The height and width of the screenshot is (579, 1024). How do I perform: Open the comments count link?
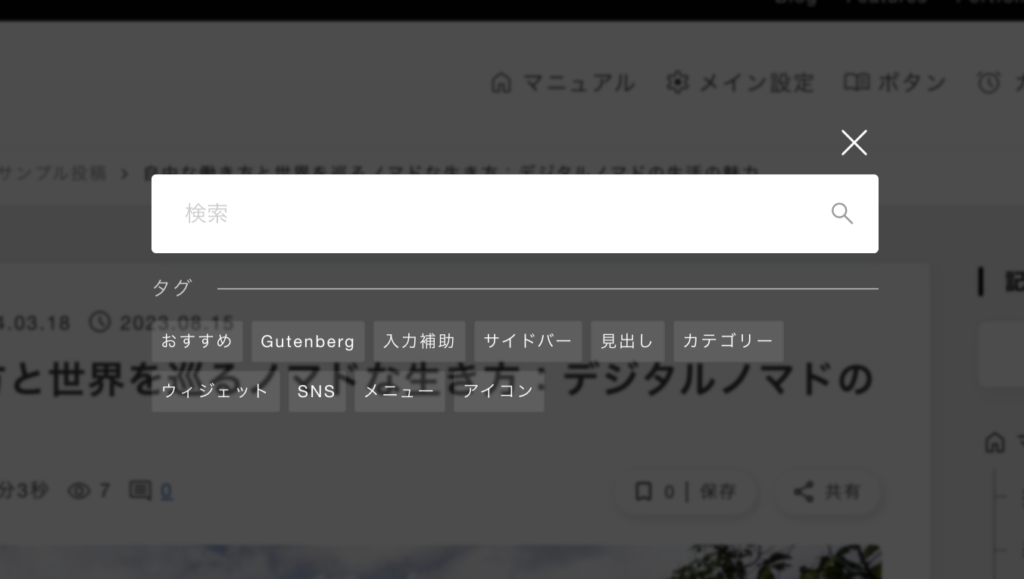[x=167, y=491]
